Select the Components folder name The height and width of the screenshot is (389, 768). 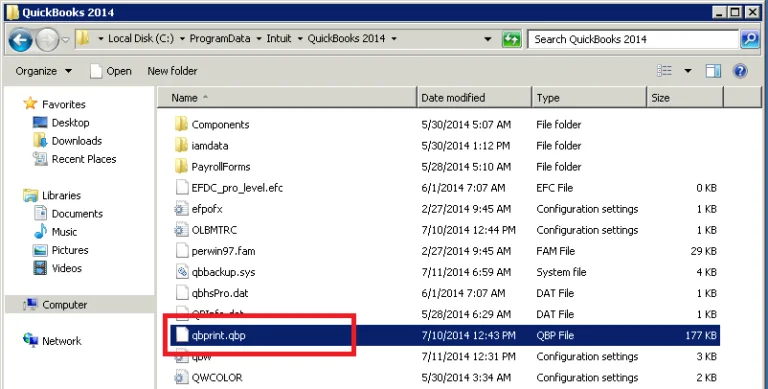(220, 124)
